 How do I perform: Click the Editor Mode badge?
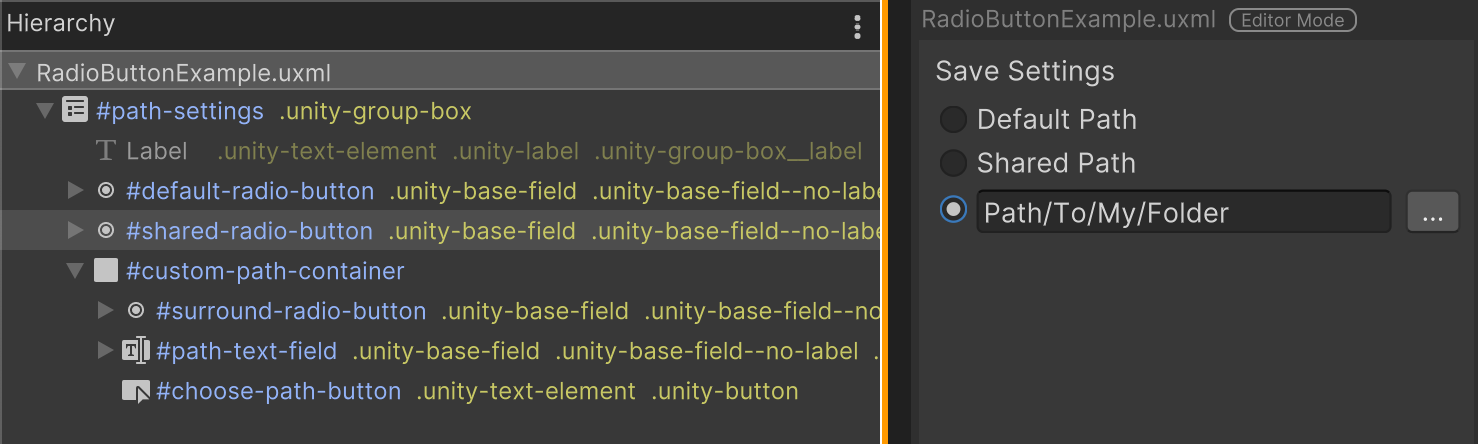[x=1292, y=20]
